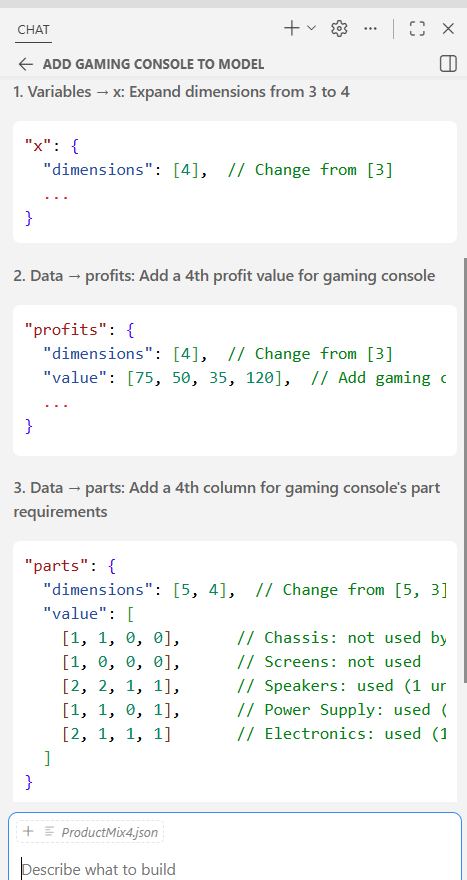Click the profits code block

coord(235,381)
